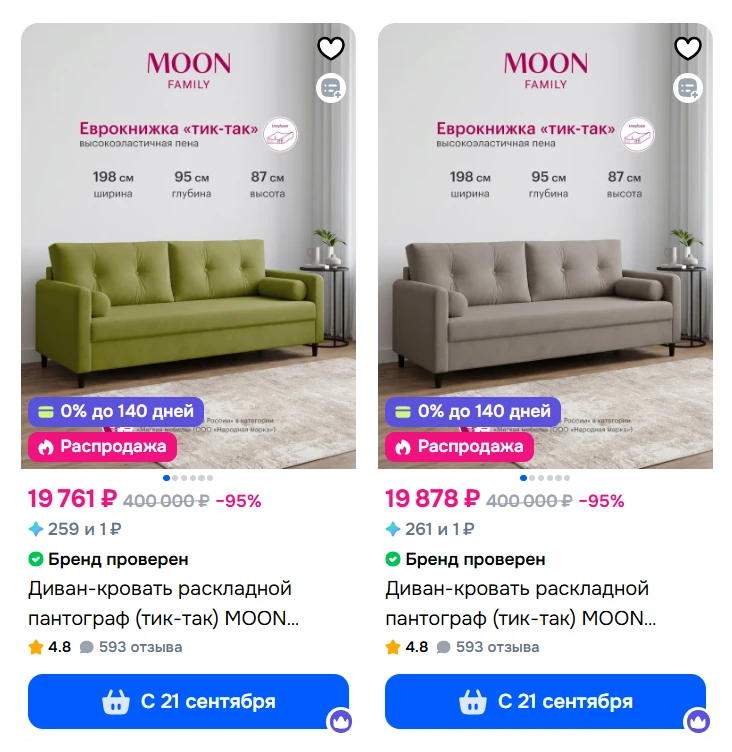Click the gray sofa product image
This screenshot has height=752, width=732.
[x=545, y=246]
